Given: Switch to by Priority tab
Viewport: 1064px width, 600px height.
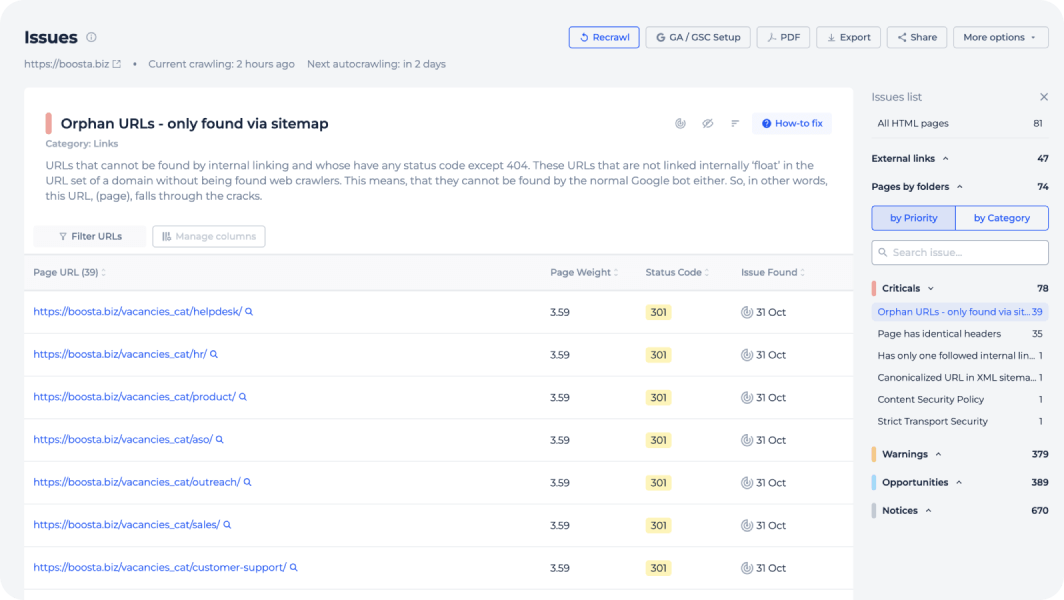Looking at the screenshot, I should pyautogui.click(x=913, y=218).
